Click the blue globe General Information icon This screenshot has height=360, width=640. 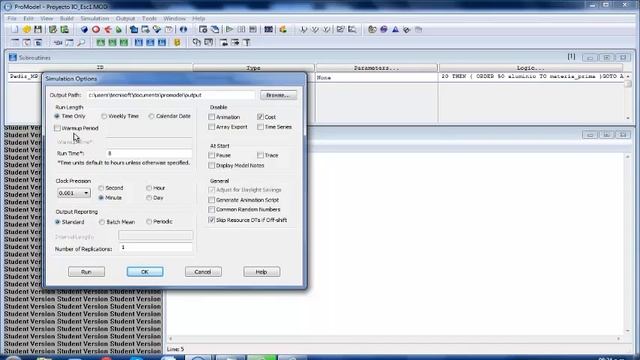pyautogui.click(x=183, y=29)
